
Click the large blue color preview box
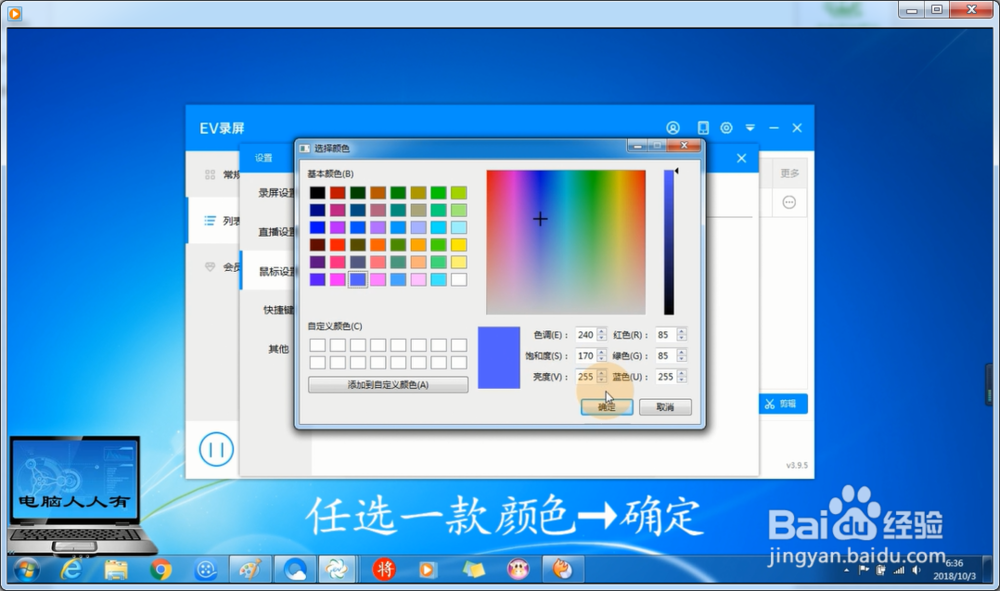[x=499, y=358]
